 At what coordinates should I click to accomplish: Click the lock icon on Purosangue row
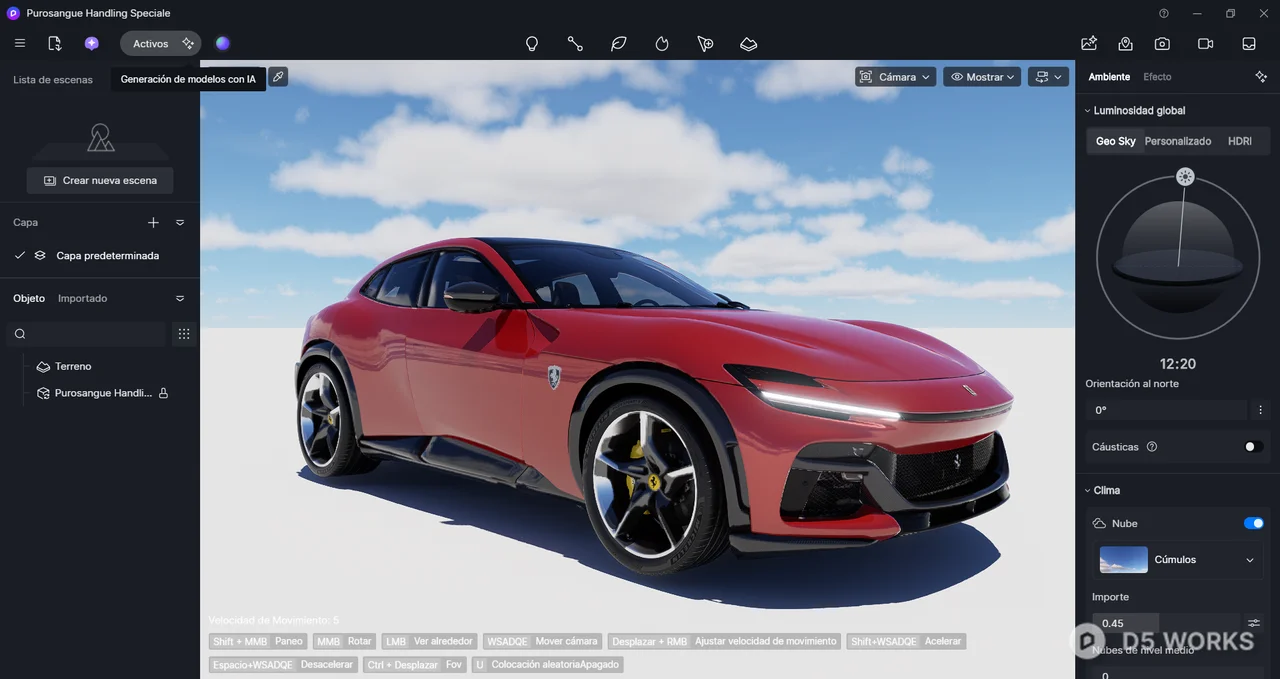pyautogui.click(x=163, y=393)
